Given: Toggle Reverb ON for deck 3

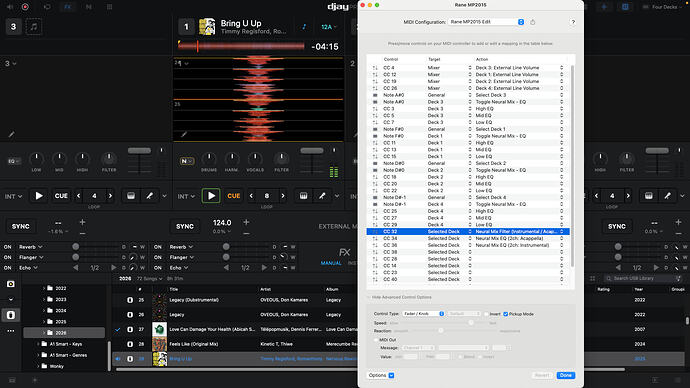Looking at the screenshot, I should click(7, 247).
